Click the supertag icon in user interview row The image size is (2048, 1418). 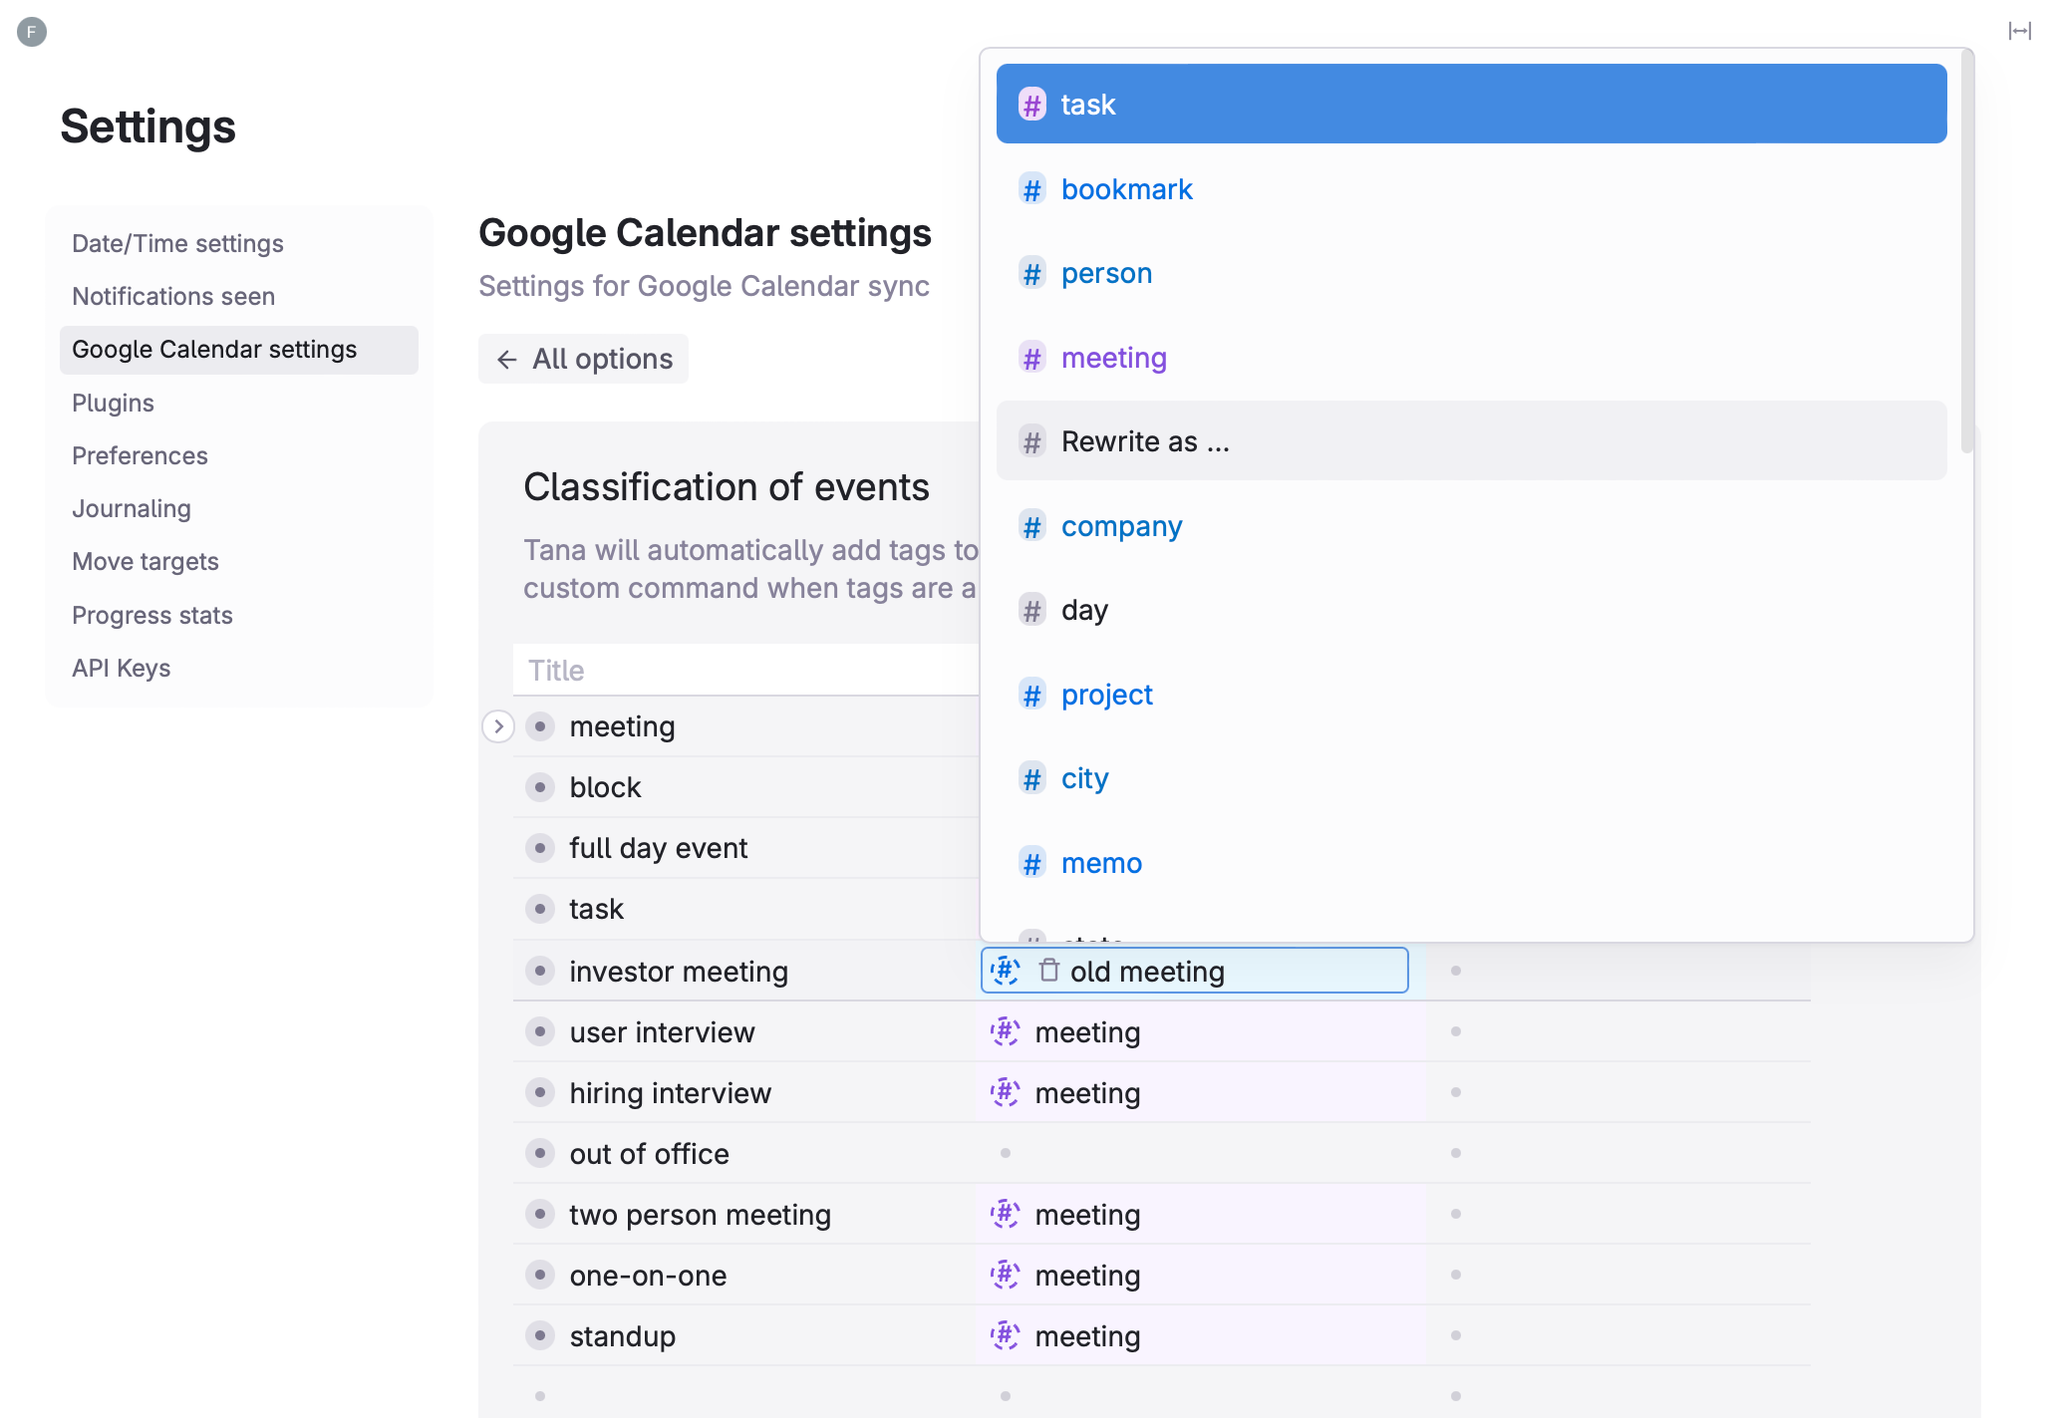[1005, 1031]
